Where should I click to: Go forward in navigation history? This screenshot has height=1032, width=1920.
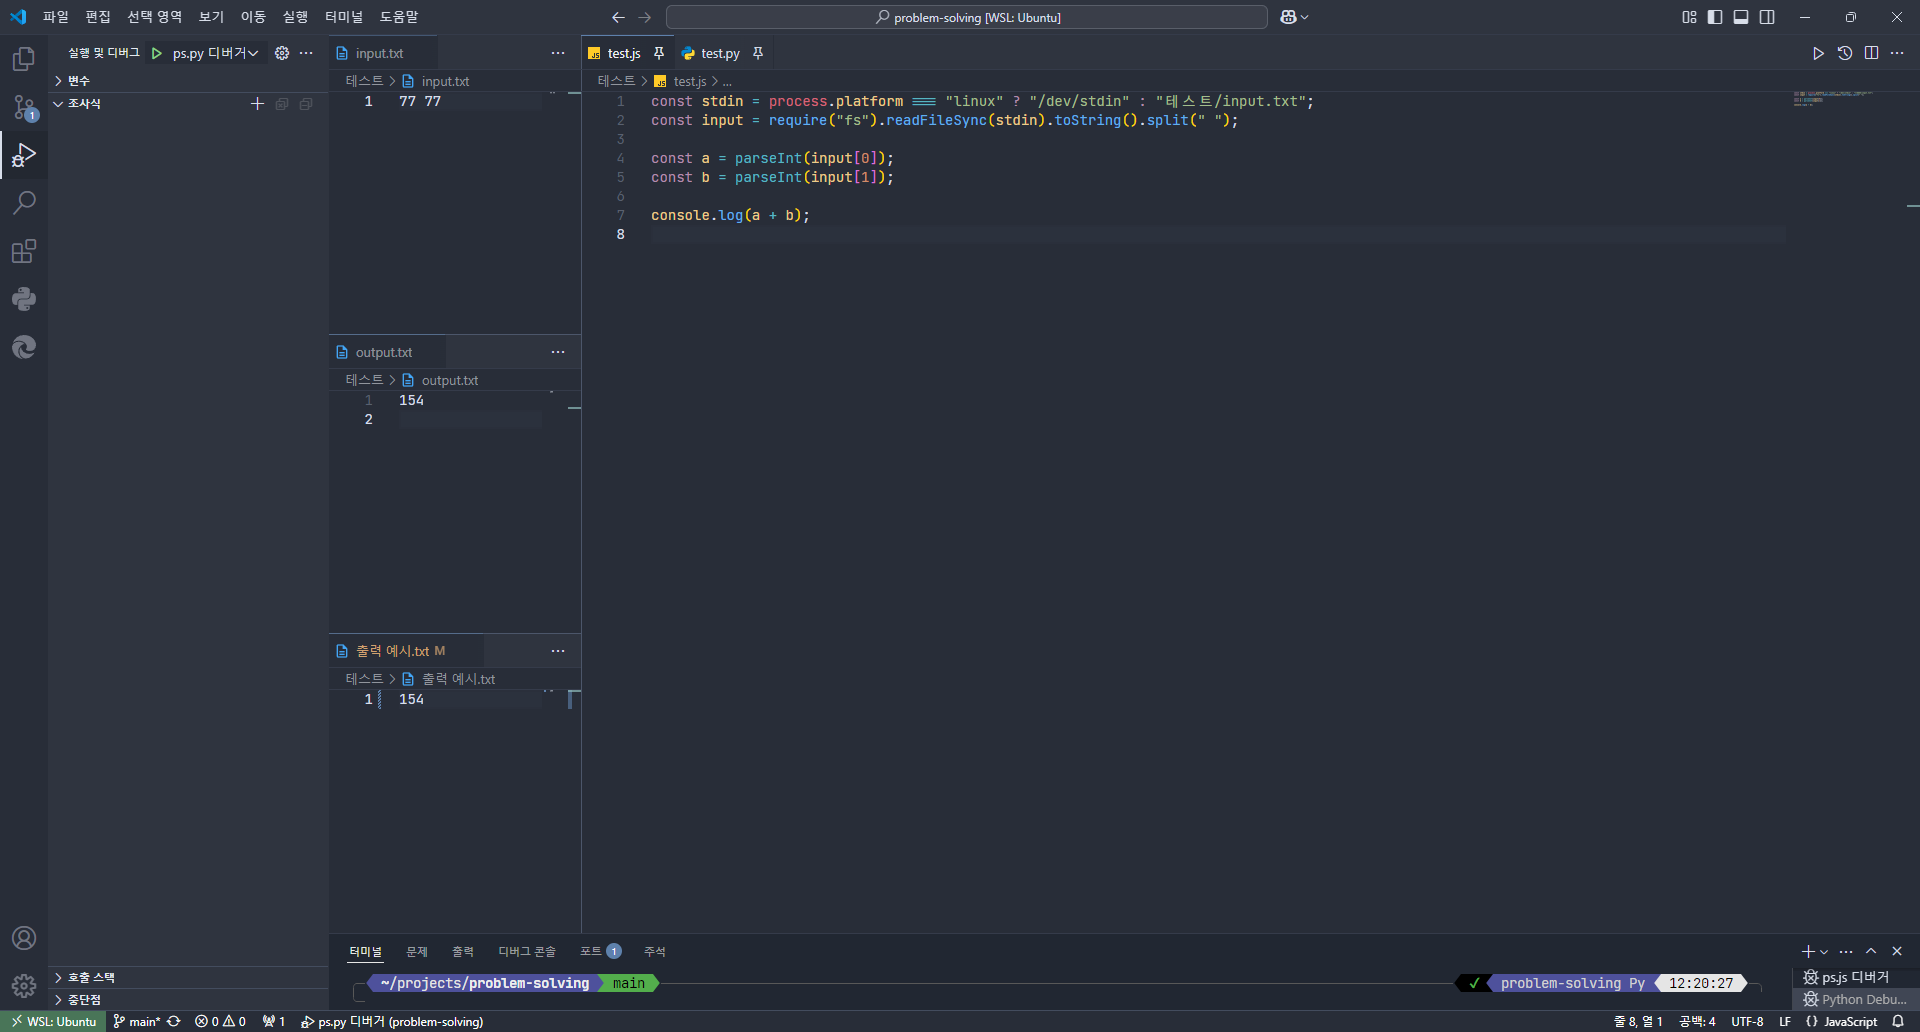[x=644, y=17]
